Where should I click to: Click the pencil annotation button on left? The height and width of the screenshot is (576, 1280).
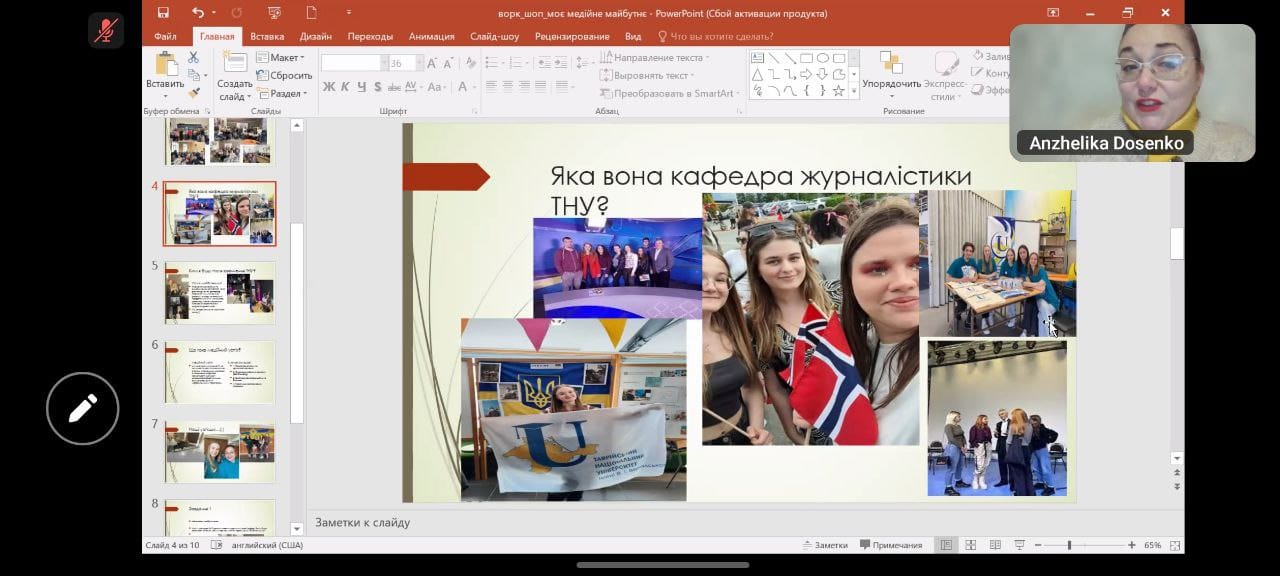click(82, 408)
